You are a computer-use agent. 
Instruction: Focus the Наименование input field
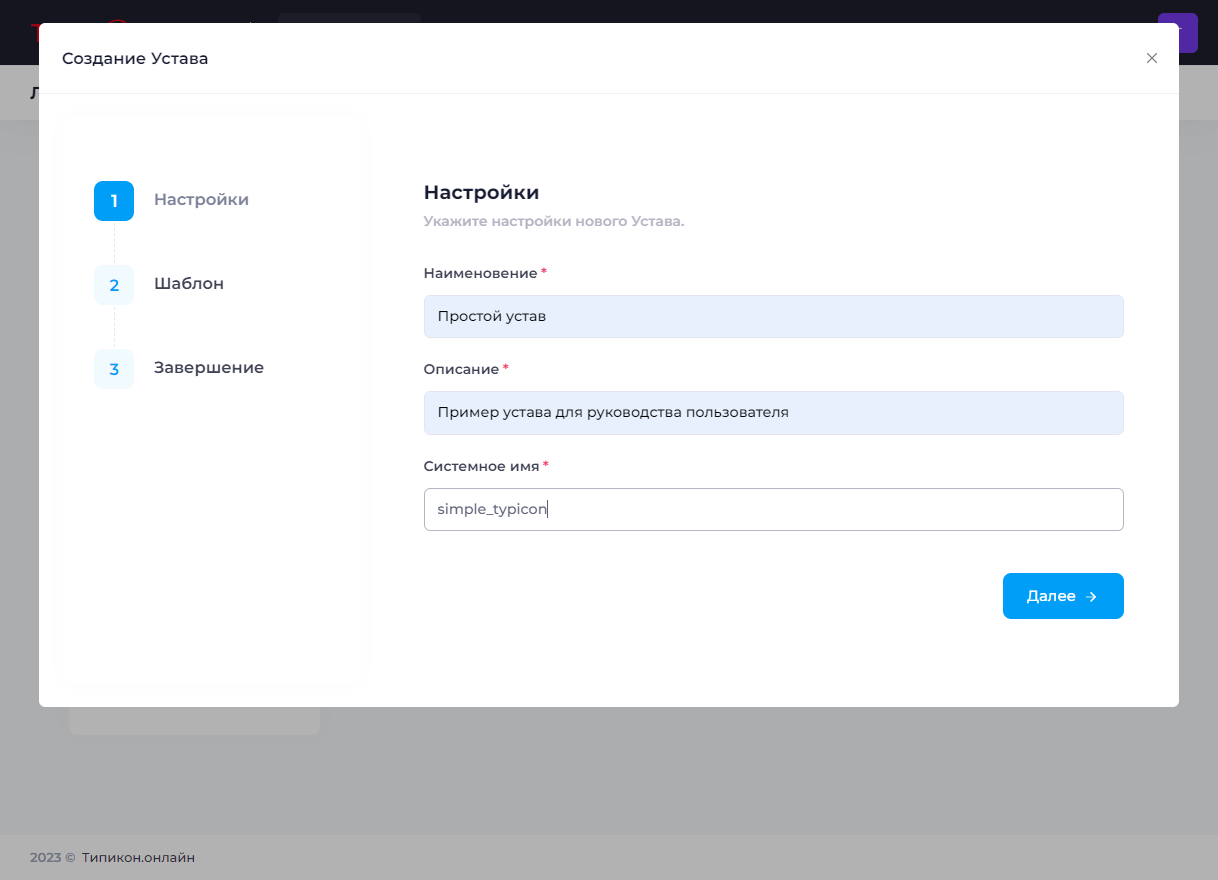(774, 316)
